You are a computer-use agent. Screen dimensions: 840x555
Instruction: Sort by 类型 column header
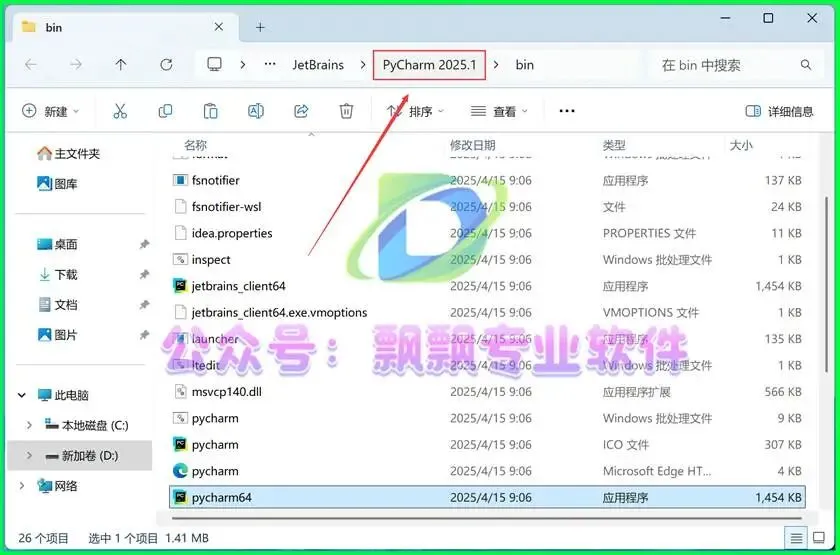pyautogui.click(x=614, y=145)
